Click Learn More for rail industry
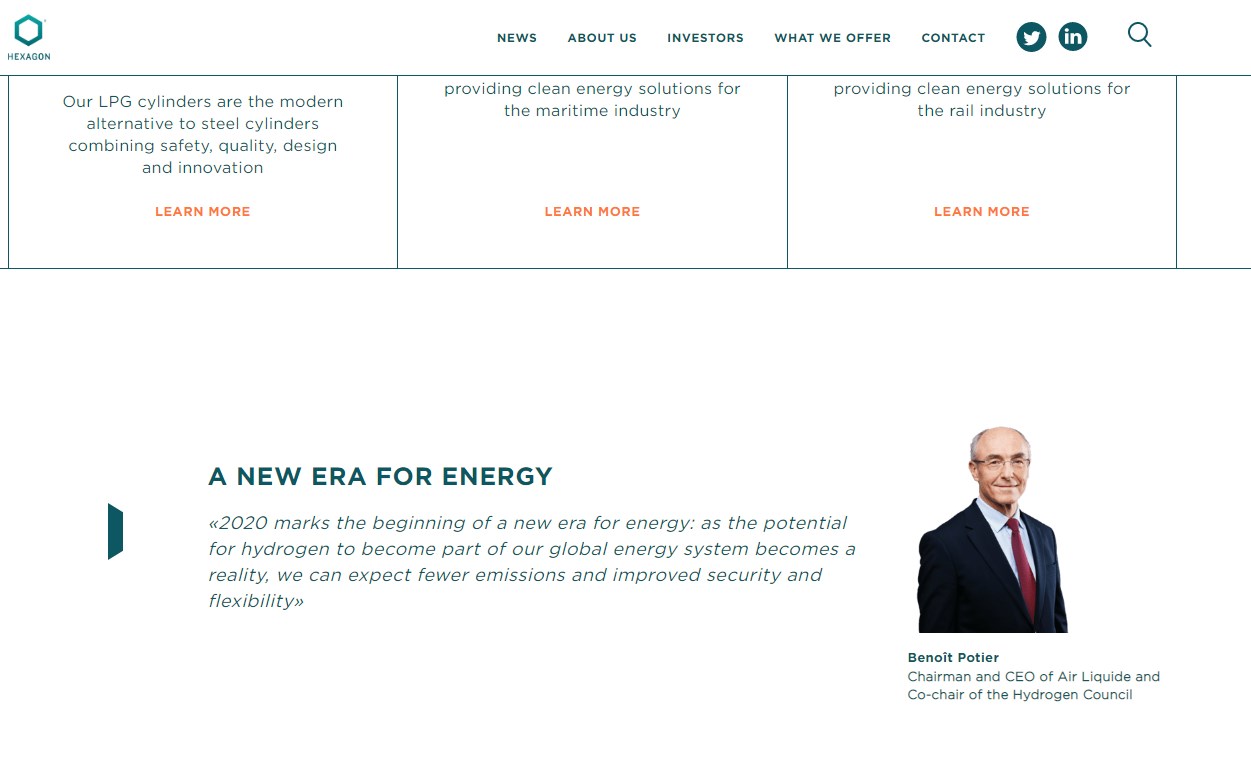The image size is (1251, 776). click(x=981, y=212)
